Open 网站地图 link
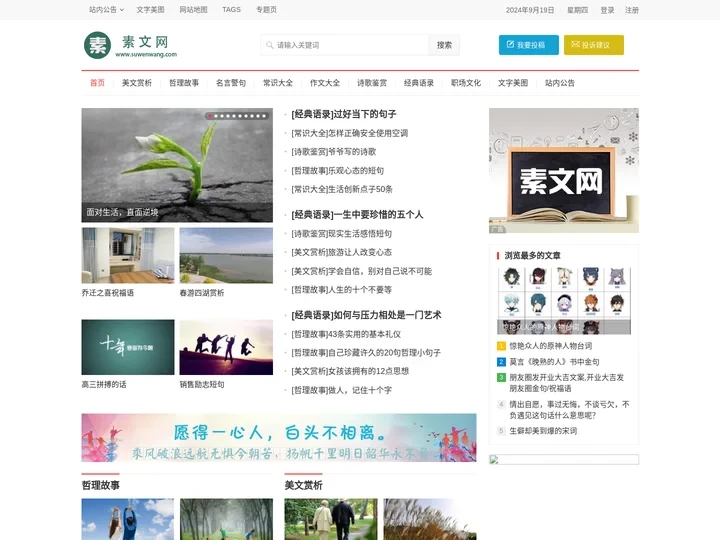 click(x=193, y=10)
